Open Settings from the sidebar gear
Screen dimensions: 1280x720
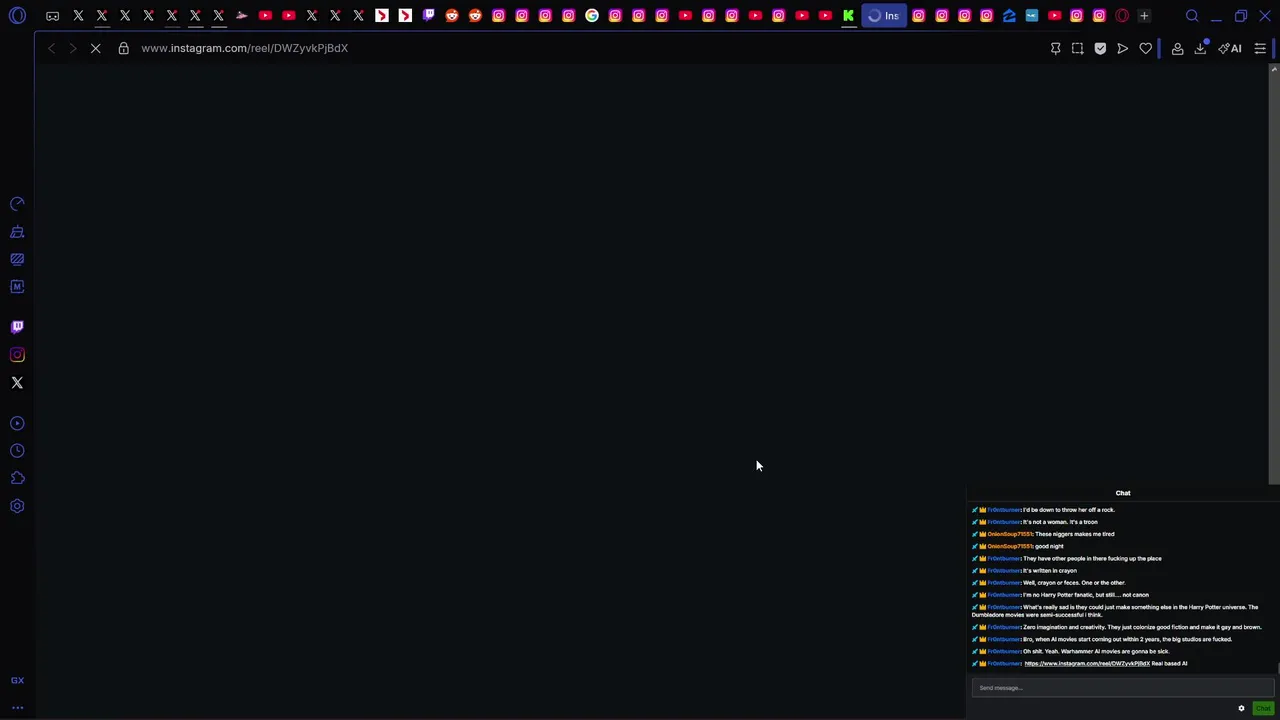pos(17,506)
